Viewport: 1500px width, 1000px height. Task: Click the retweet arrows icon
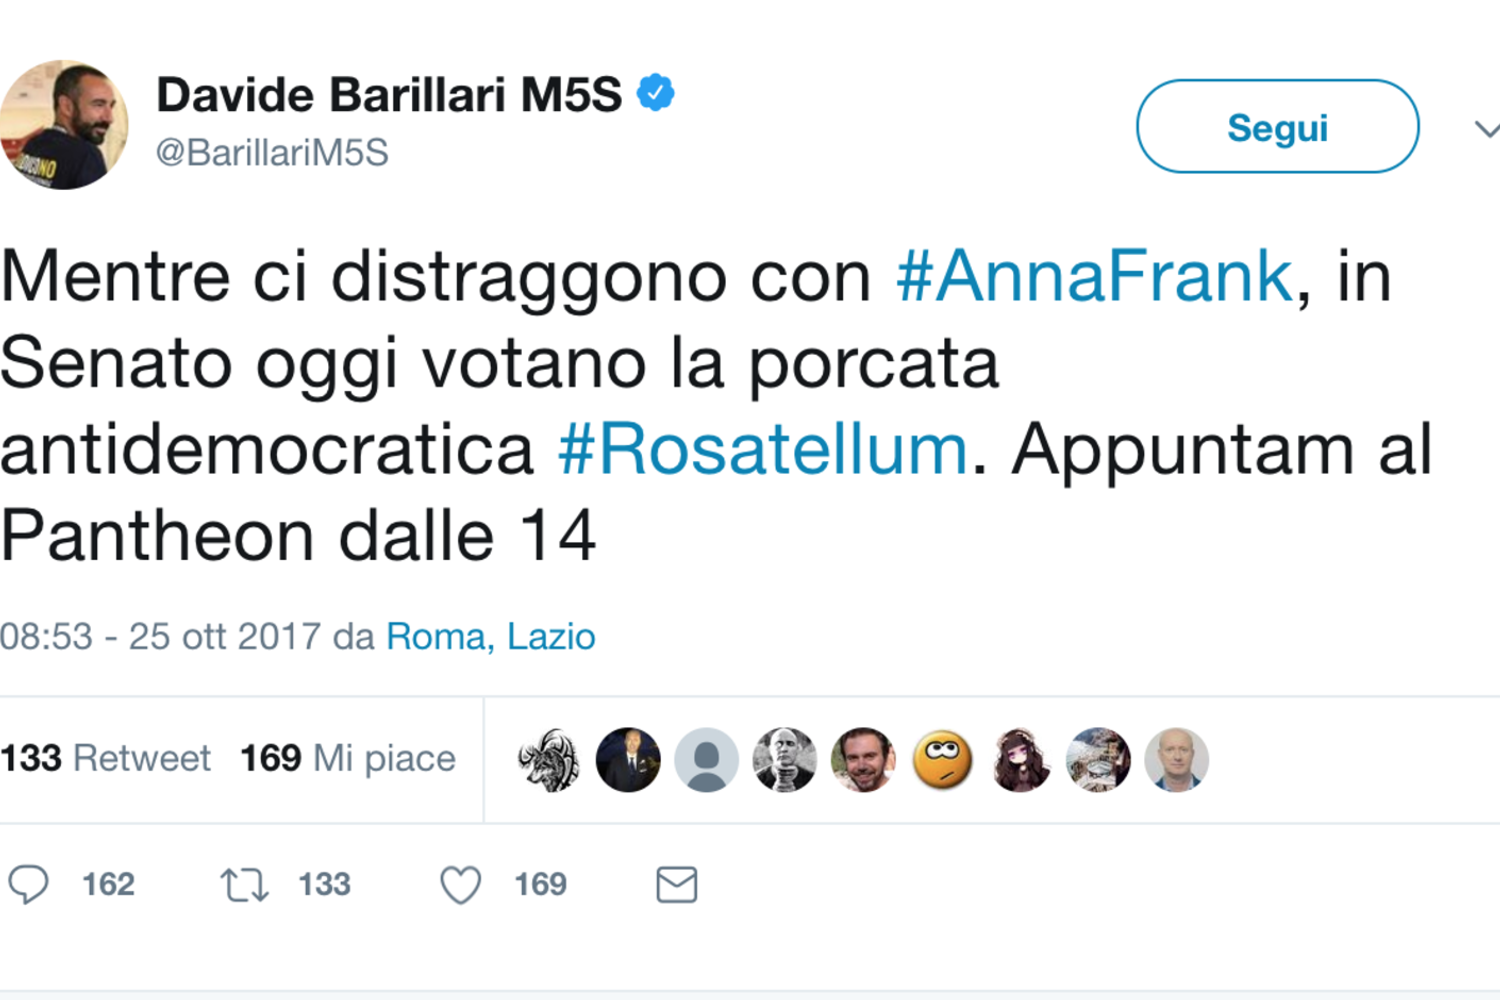point(244,885)
